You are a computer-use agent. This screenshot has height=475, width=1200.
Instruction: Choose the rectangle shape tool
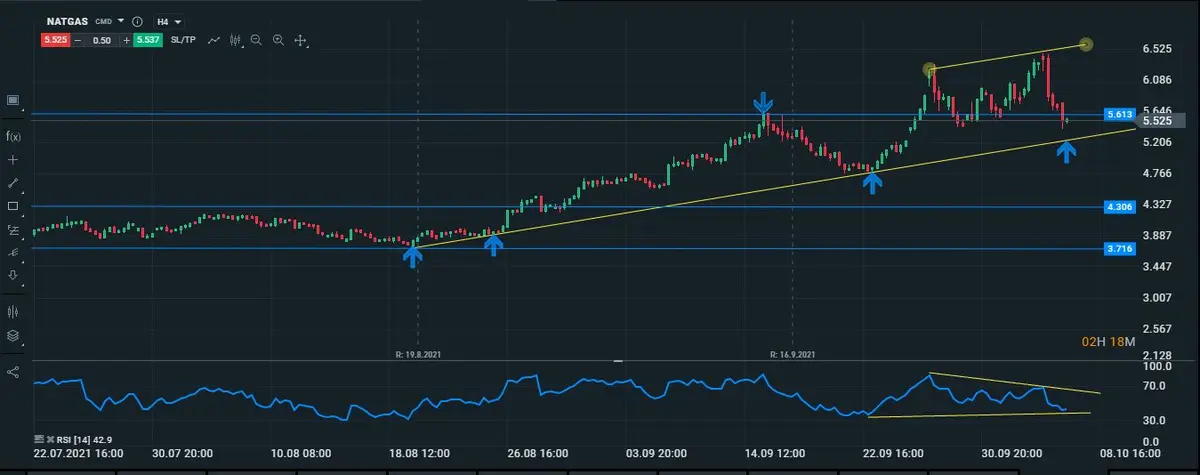pos(14,206)
